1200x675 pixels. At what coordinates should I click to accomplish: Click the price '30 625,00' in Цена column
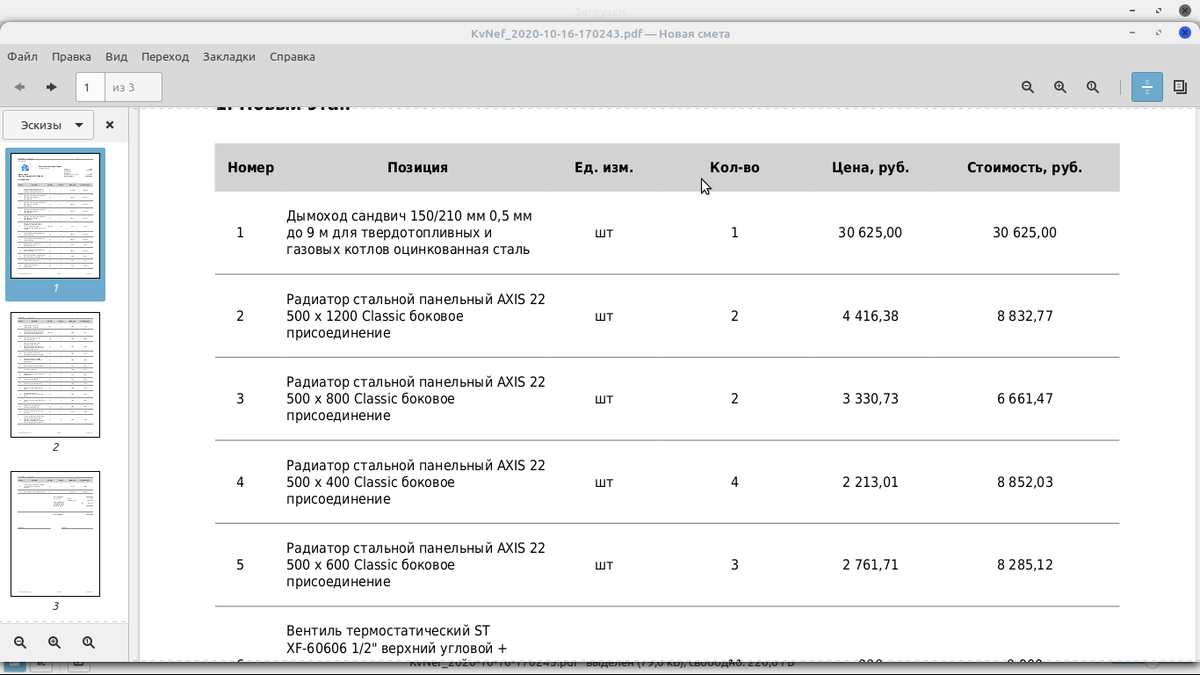pos(870,233)
